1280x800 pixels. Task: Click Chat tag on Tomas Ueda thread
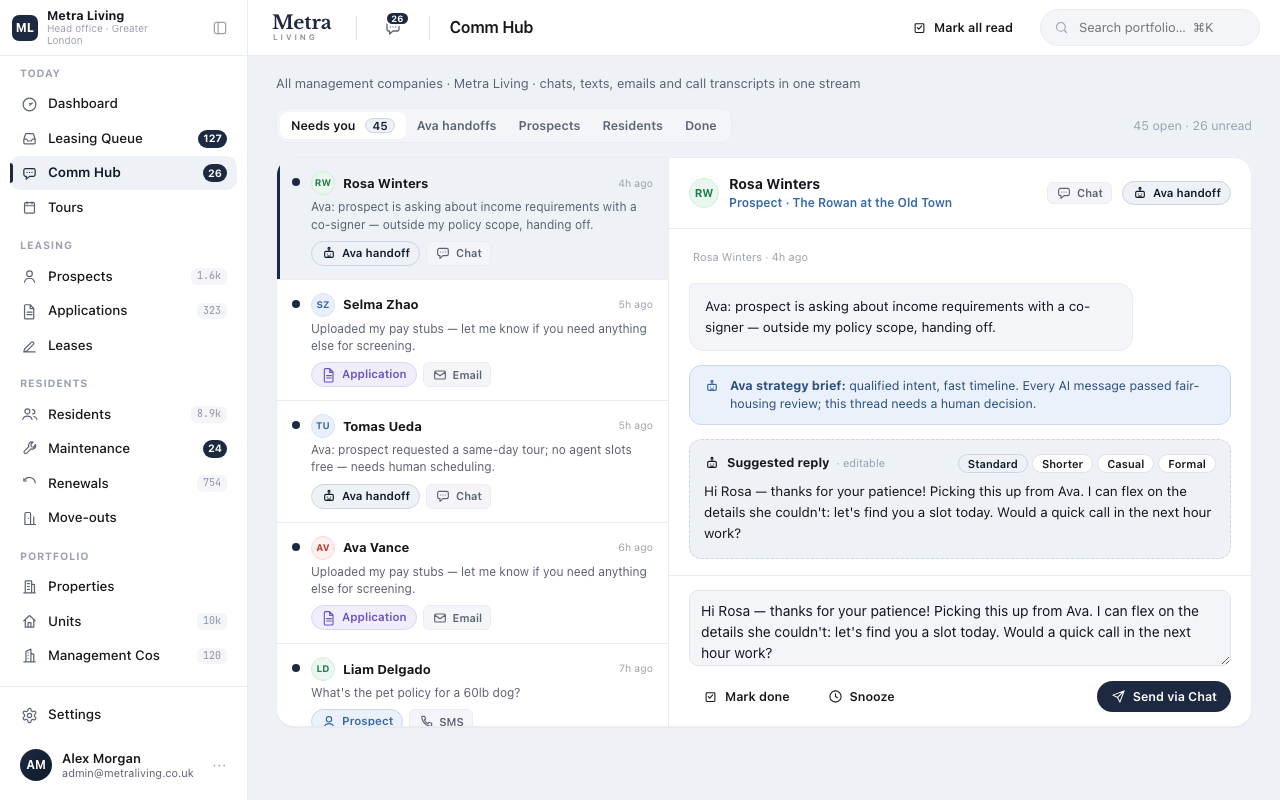(x=458, y=497)
